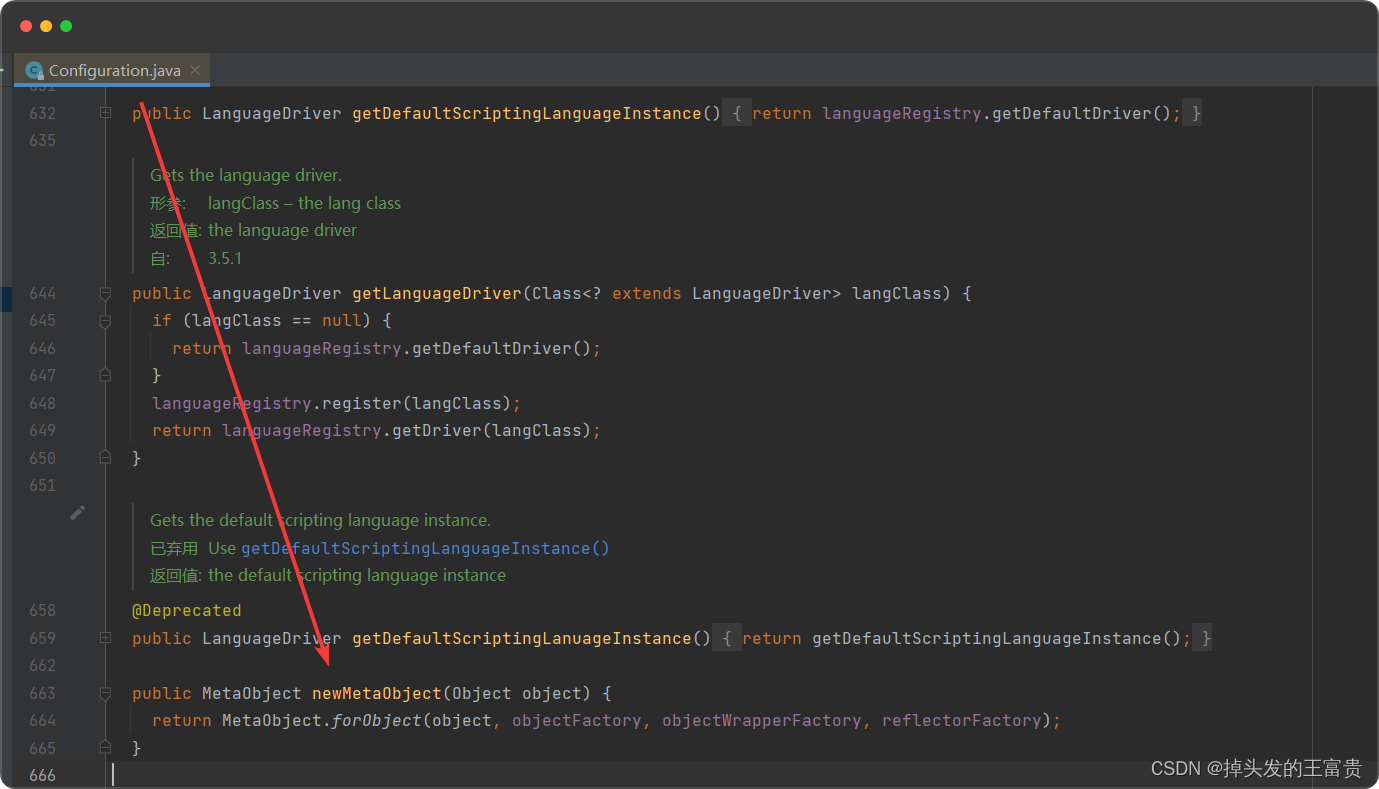Image resolution: width=1379 pixels, height=789 pixels.
Task: Click line number 635 in the gutter
Action: (x=43, y=140)
